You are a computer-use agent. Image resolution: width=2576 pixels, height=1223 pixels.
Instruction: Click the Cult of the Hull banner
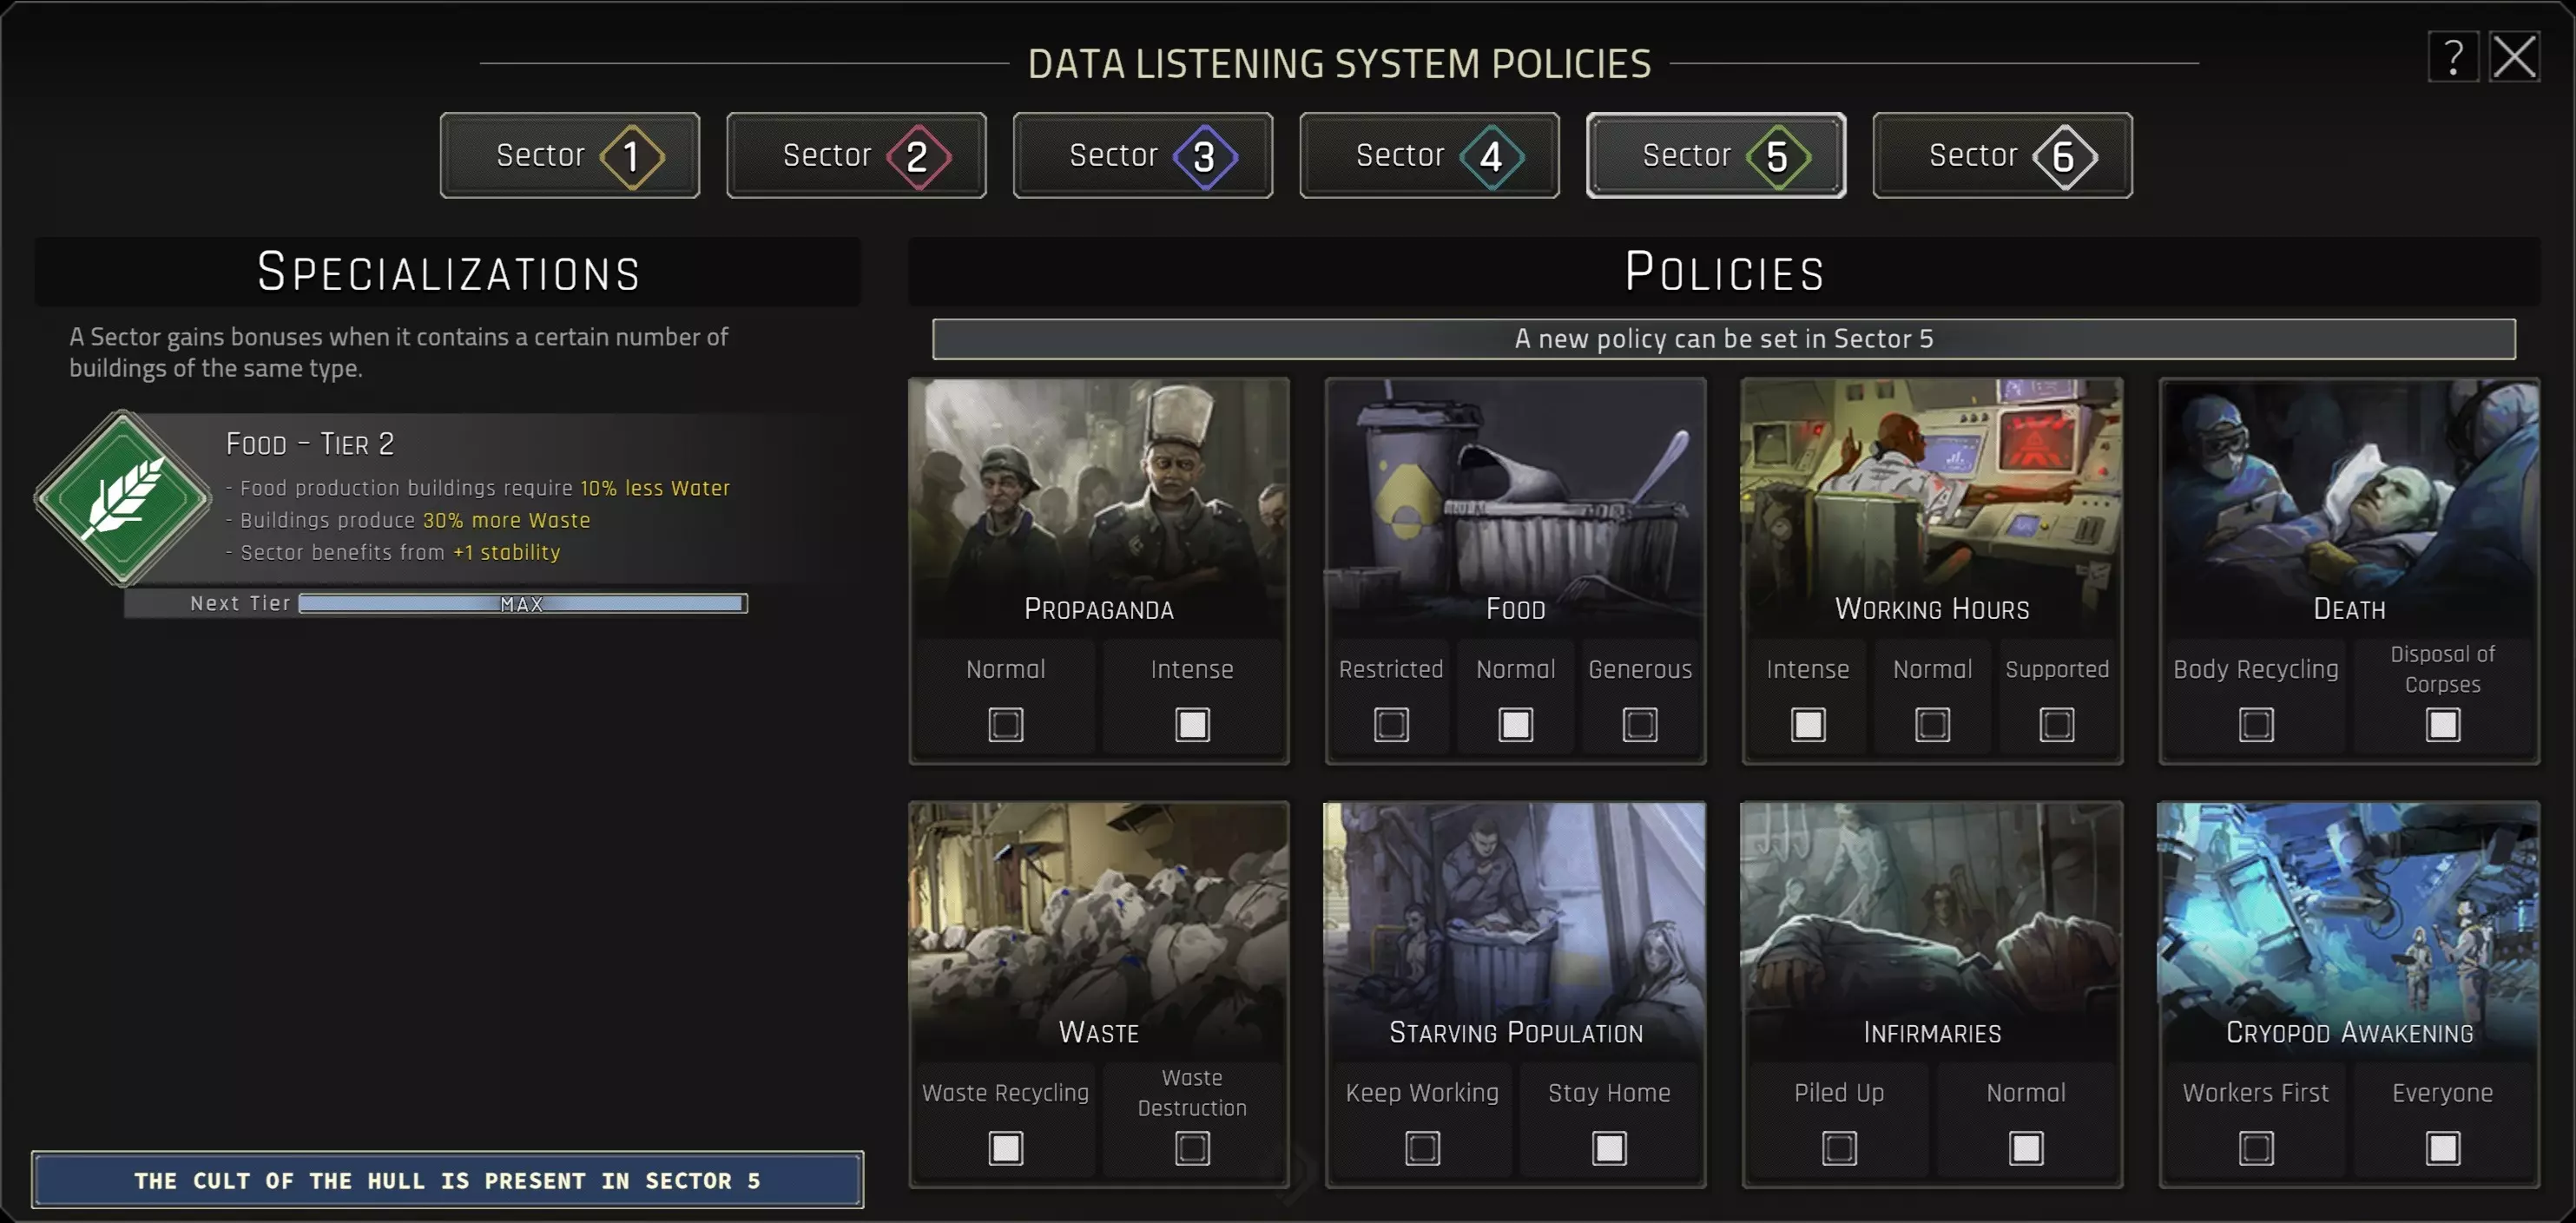coord(447,1180)
